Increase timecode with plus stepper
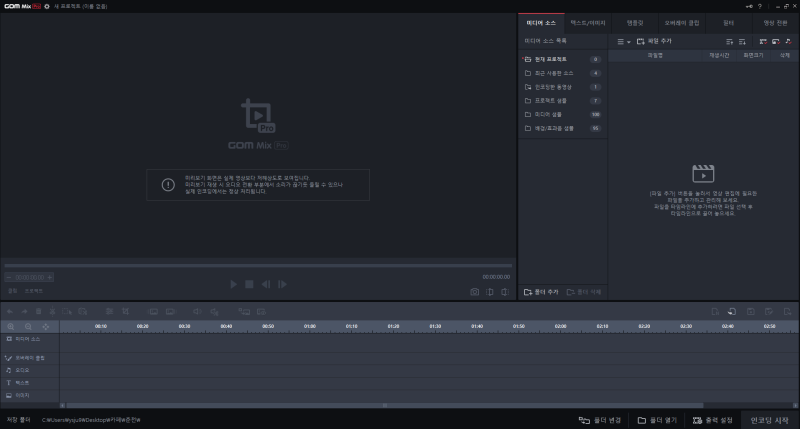This screenshot has width=800, height=429. click(49, 277)
